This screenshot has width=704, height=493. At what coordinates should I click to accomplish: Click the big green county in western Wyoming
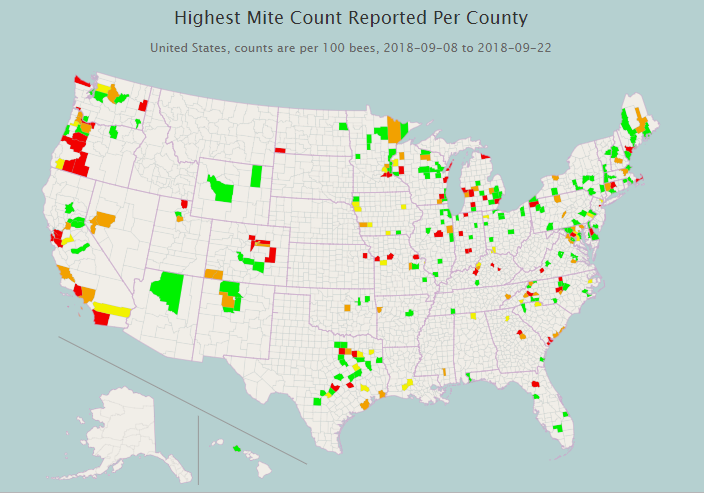tap(220, 189)
